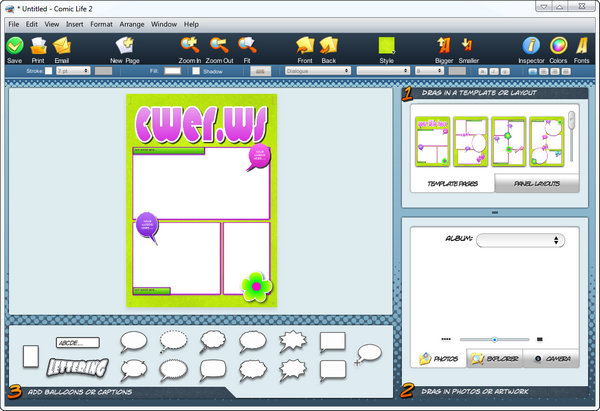
Task: Click the Print toolbar icon
Action: pyautogui.click(x=39, y=45)
